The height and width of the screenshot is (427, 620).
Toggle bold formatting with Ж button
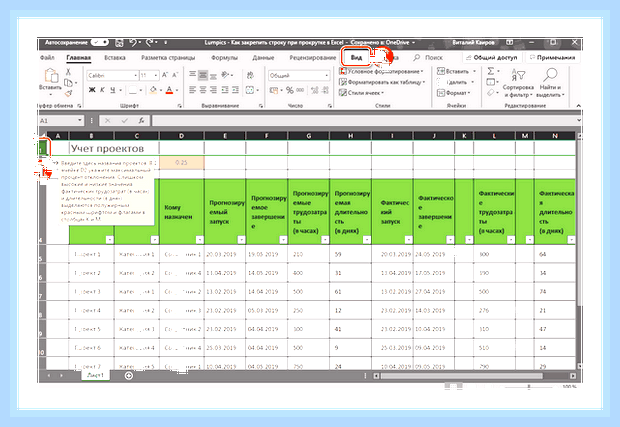tap(92, 90)
